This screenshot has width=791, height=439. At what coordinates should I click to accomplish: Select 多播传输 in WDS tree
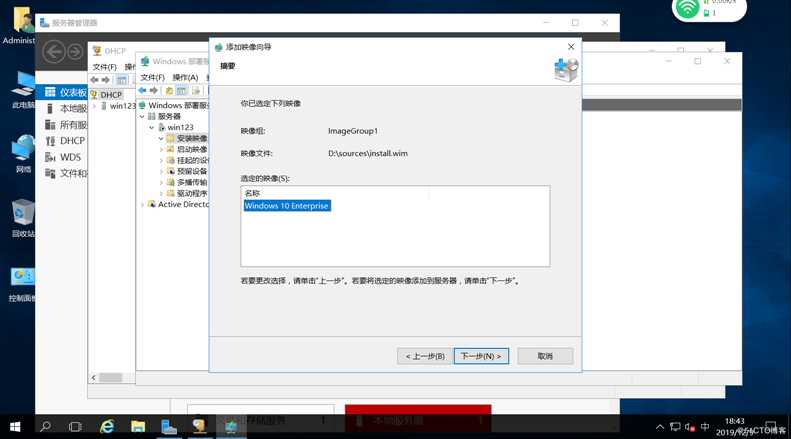pyautogui.click(x=192, y=182)
